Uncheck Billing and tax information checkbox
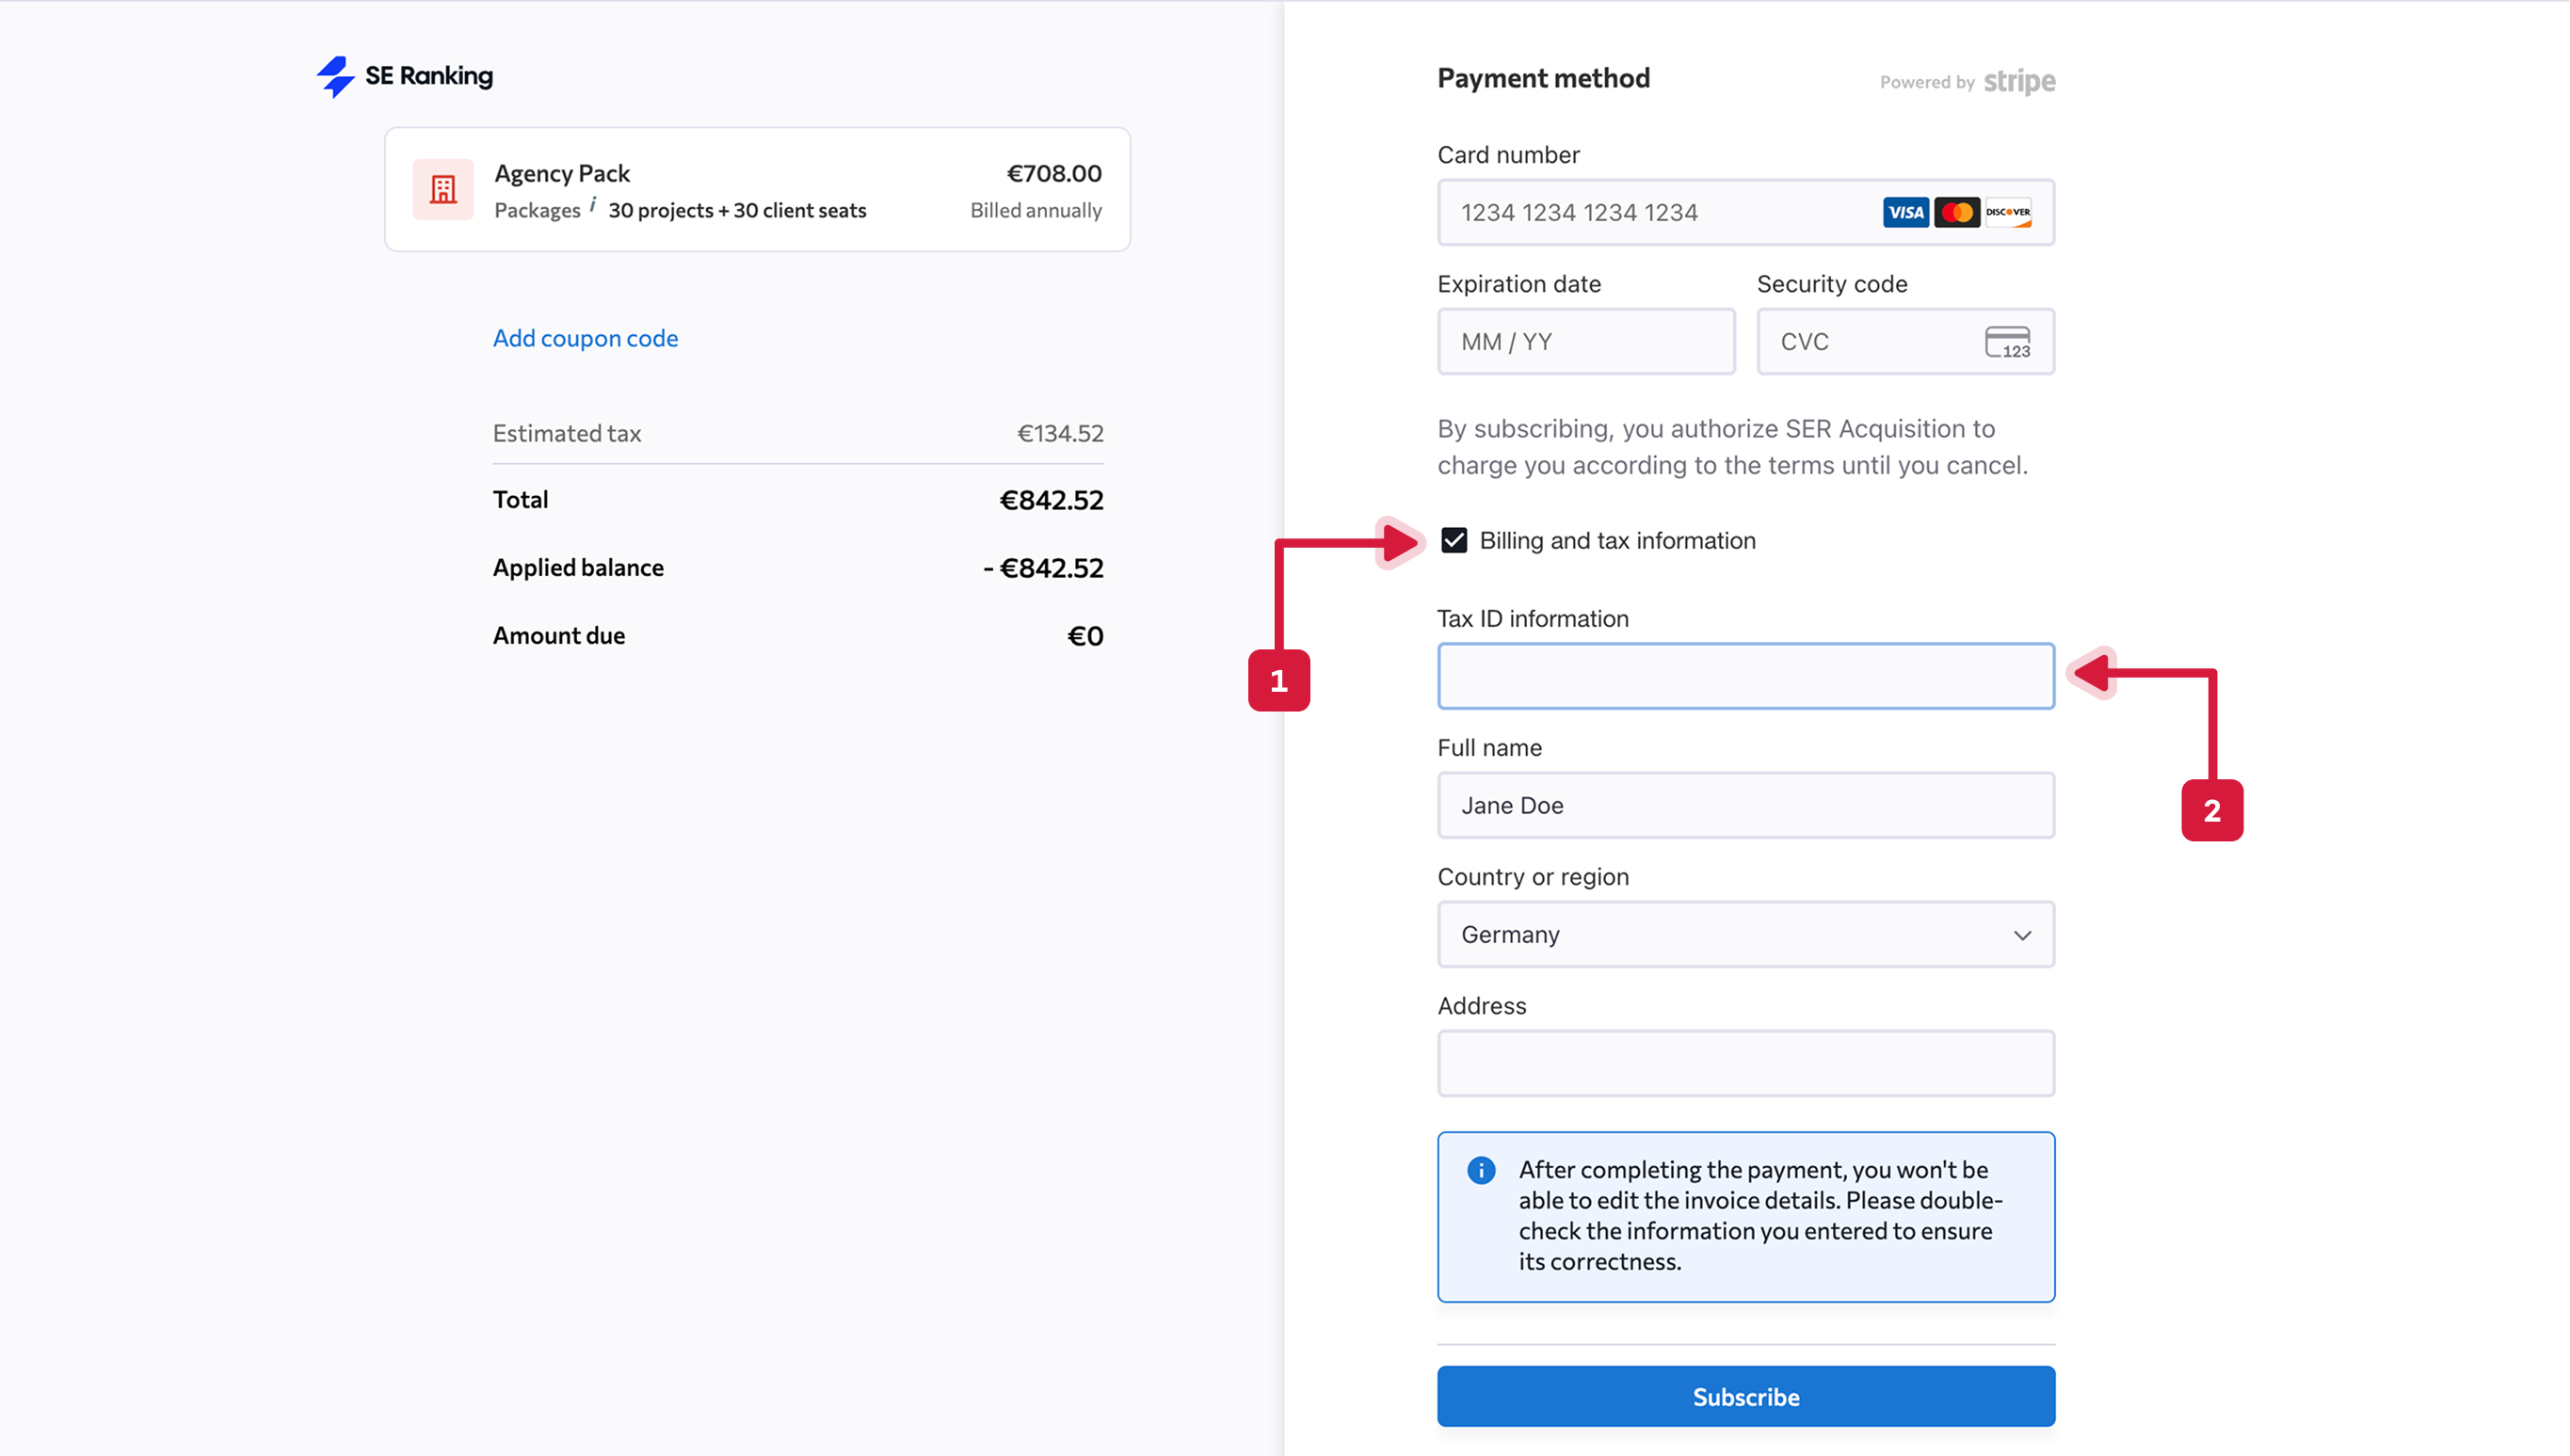Screen dimensions: 2570x1456 (x=1454, y=540)
